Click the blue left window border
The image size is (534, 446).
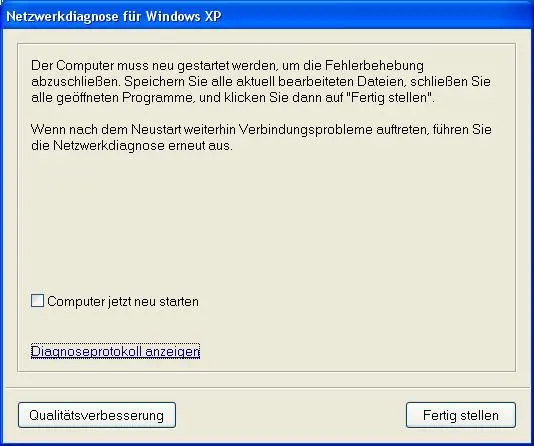1,238
